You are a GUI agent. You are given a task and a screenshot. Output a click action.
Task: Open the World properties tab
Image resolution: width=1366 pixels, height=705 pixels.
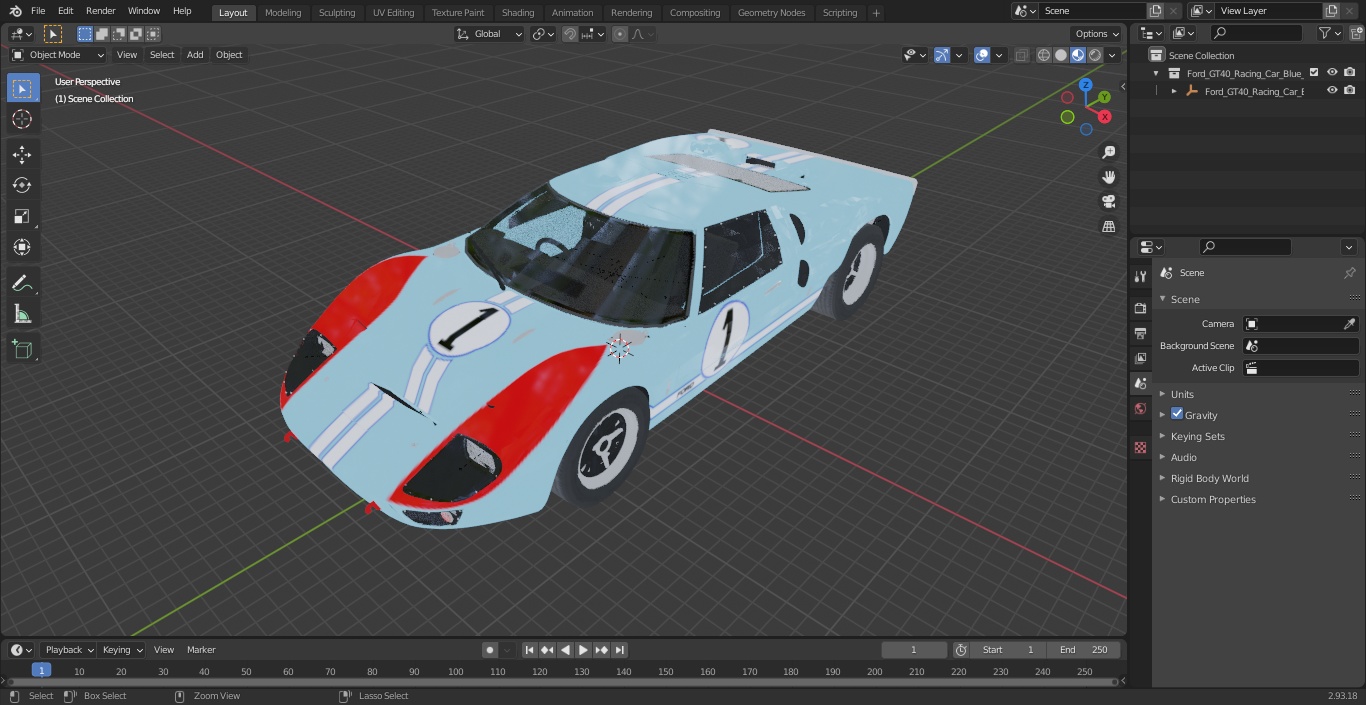(1140, 408)
